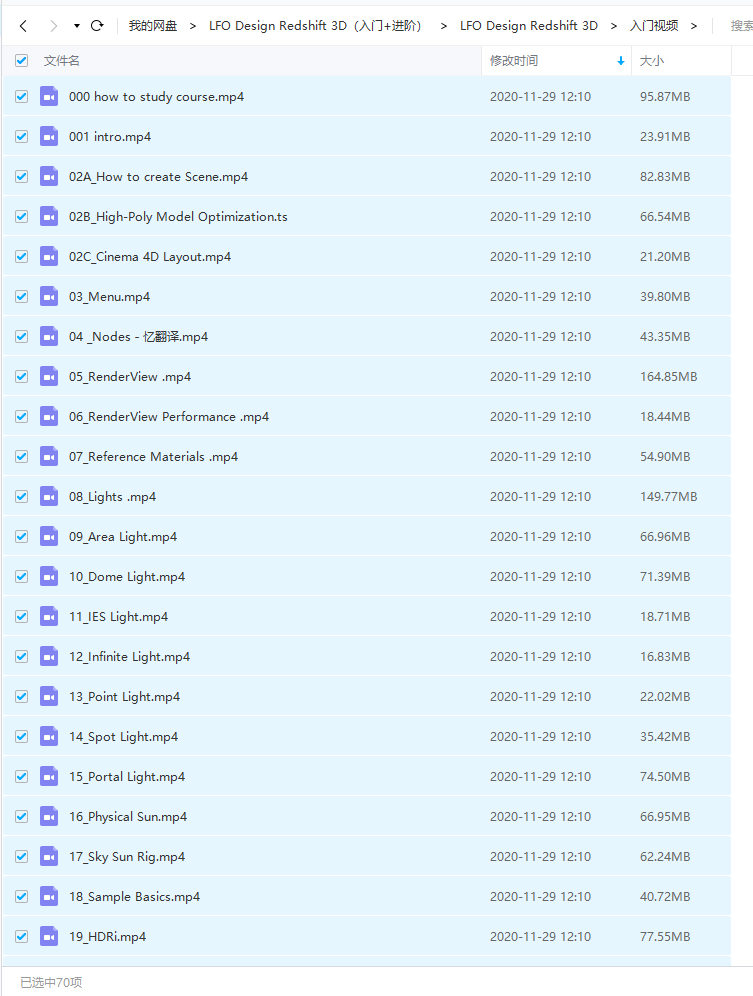Click the file icon for 08_Lights .mp4
753x996 pixels.
coord(49,496)
